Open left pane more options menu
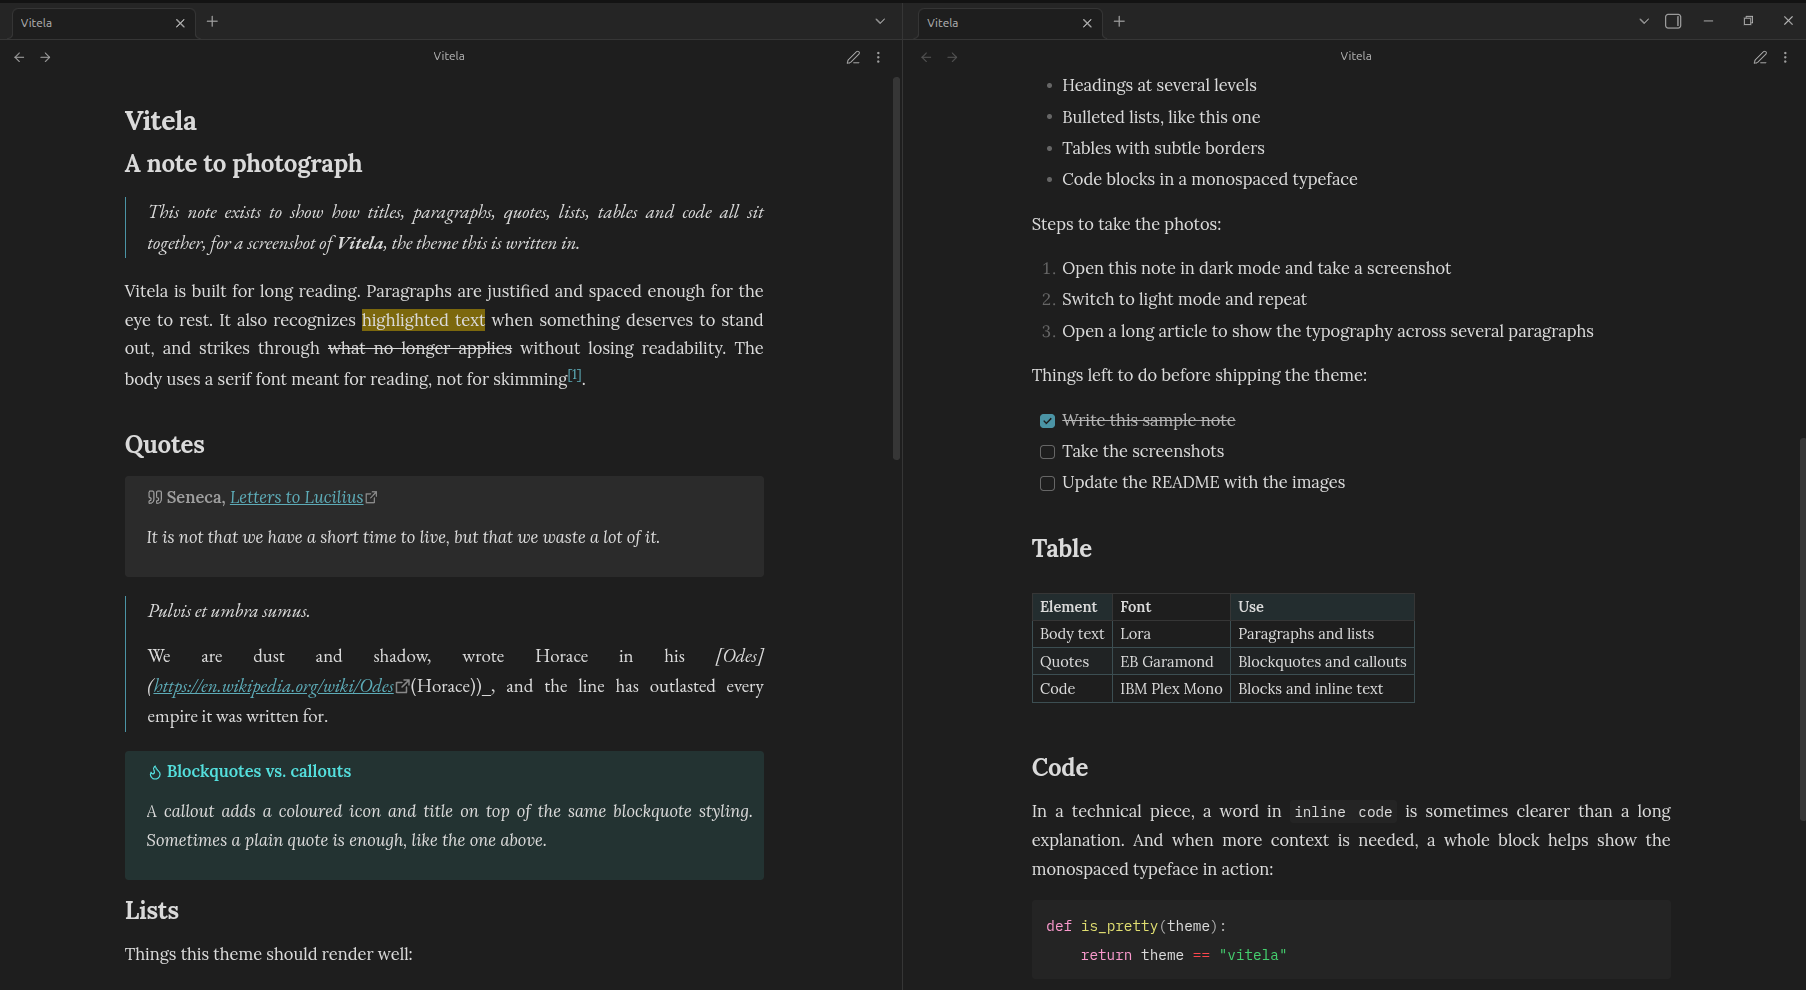Image resolution: width=1806 pixels, height=990 pixels. (878, 57)
